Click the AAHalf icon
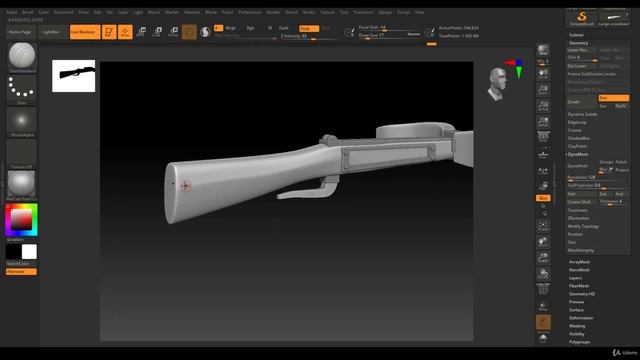Screen dimensions: 640x360 pyautogui.click(x=543, y=122)
